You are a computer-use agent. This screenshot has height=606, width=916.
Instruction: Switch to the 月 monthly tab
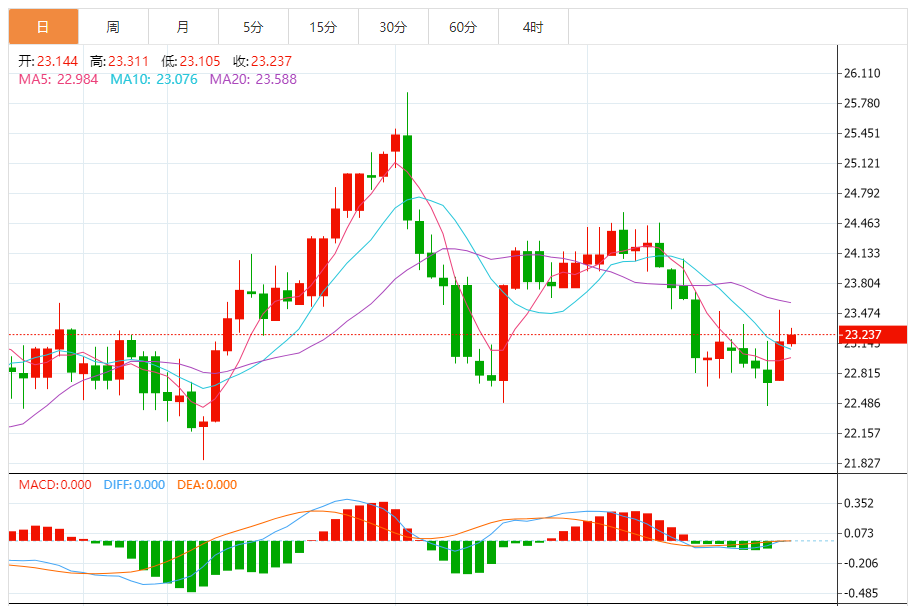coord(183,27)
